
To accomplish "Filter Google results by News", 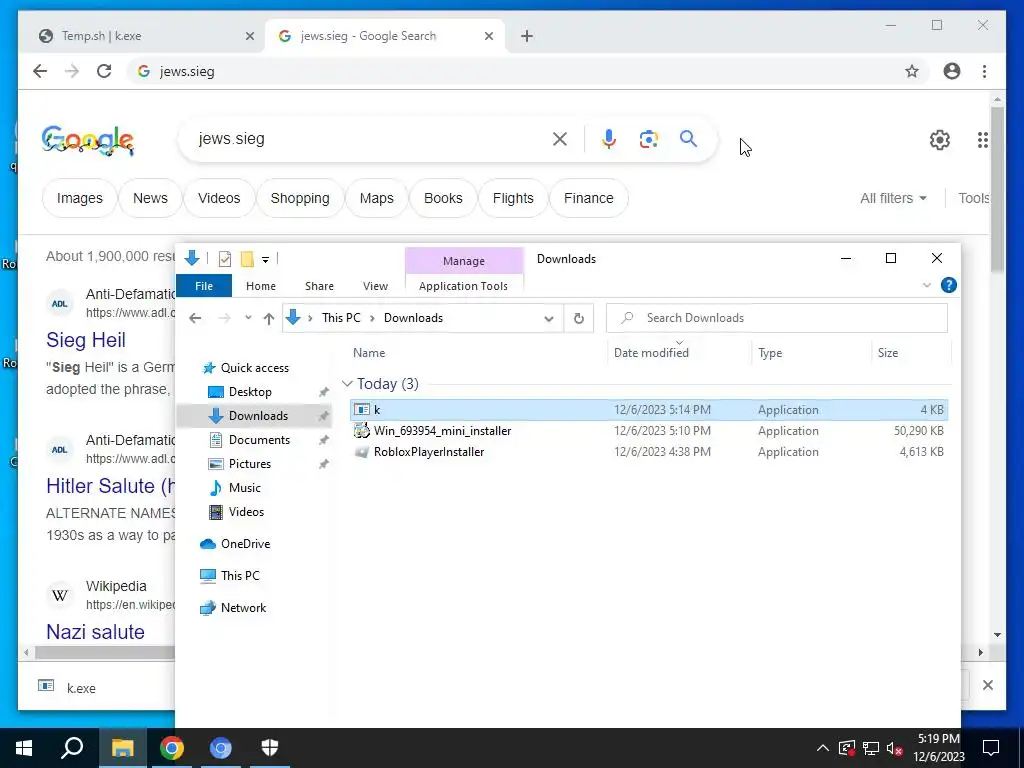I will [150, 198].
